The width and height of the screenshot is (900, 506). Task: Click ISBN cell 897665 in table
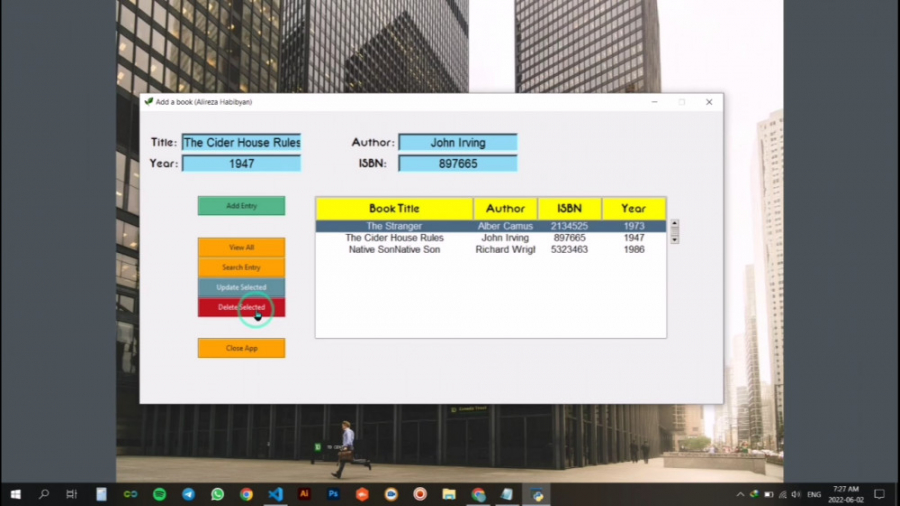(x=569, y=238)
